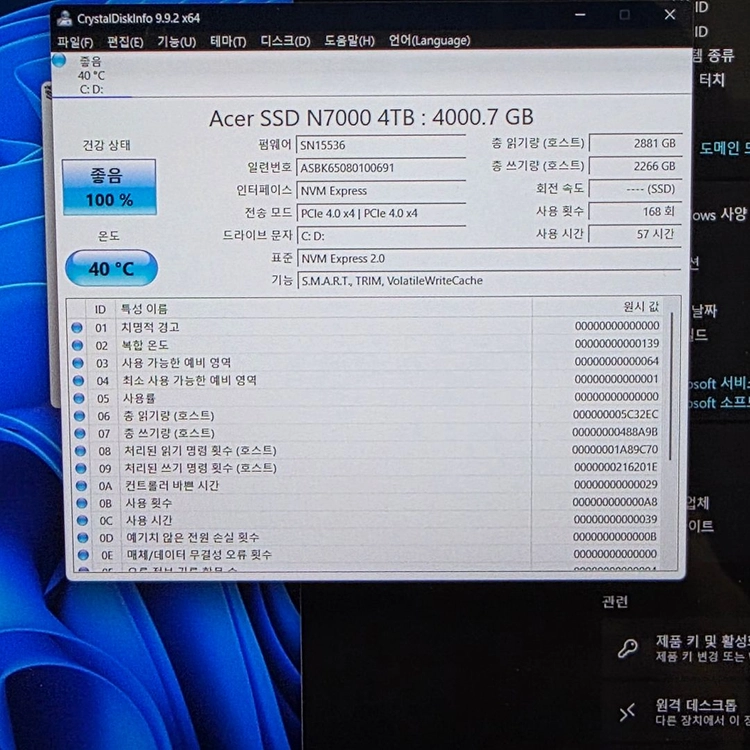Image resolution: width=750 pixels, height=750 pixels.
Task: Click the transfer mode field PCIe 4.0 x4
Action: click(x=381, y=213)
